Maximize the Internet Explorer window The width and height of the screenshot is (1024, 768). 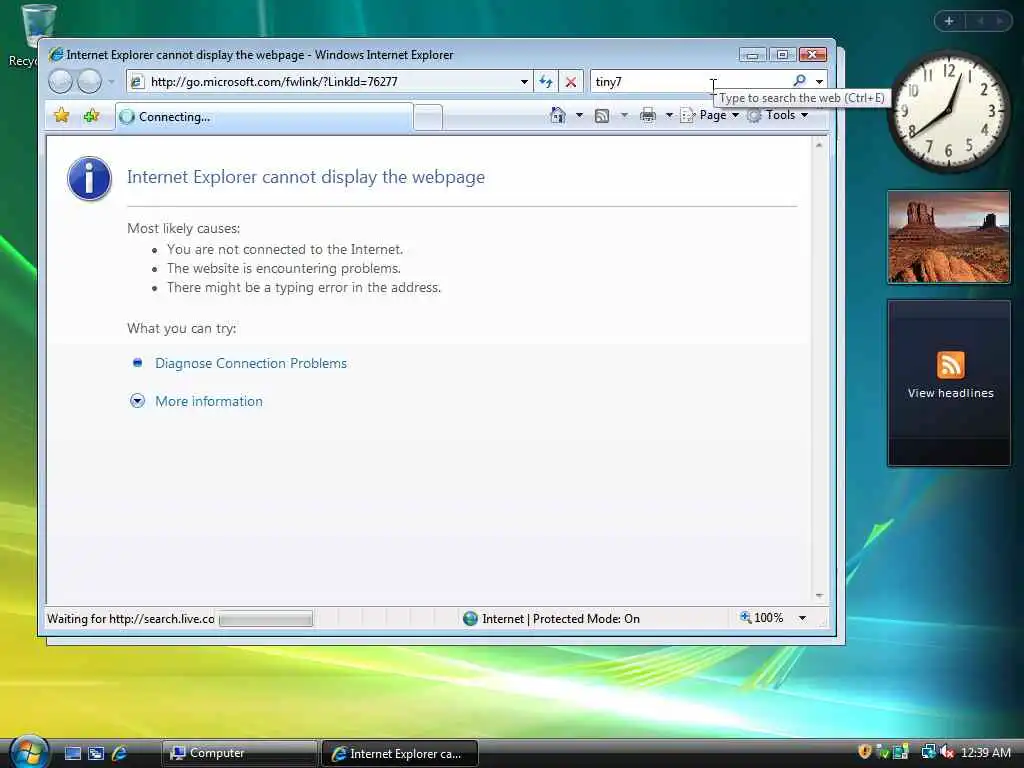[782, 55]
